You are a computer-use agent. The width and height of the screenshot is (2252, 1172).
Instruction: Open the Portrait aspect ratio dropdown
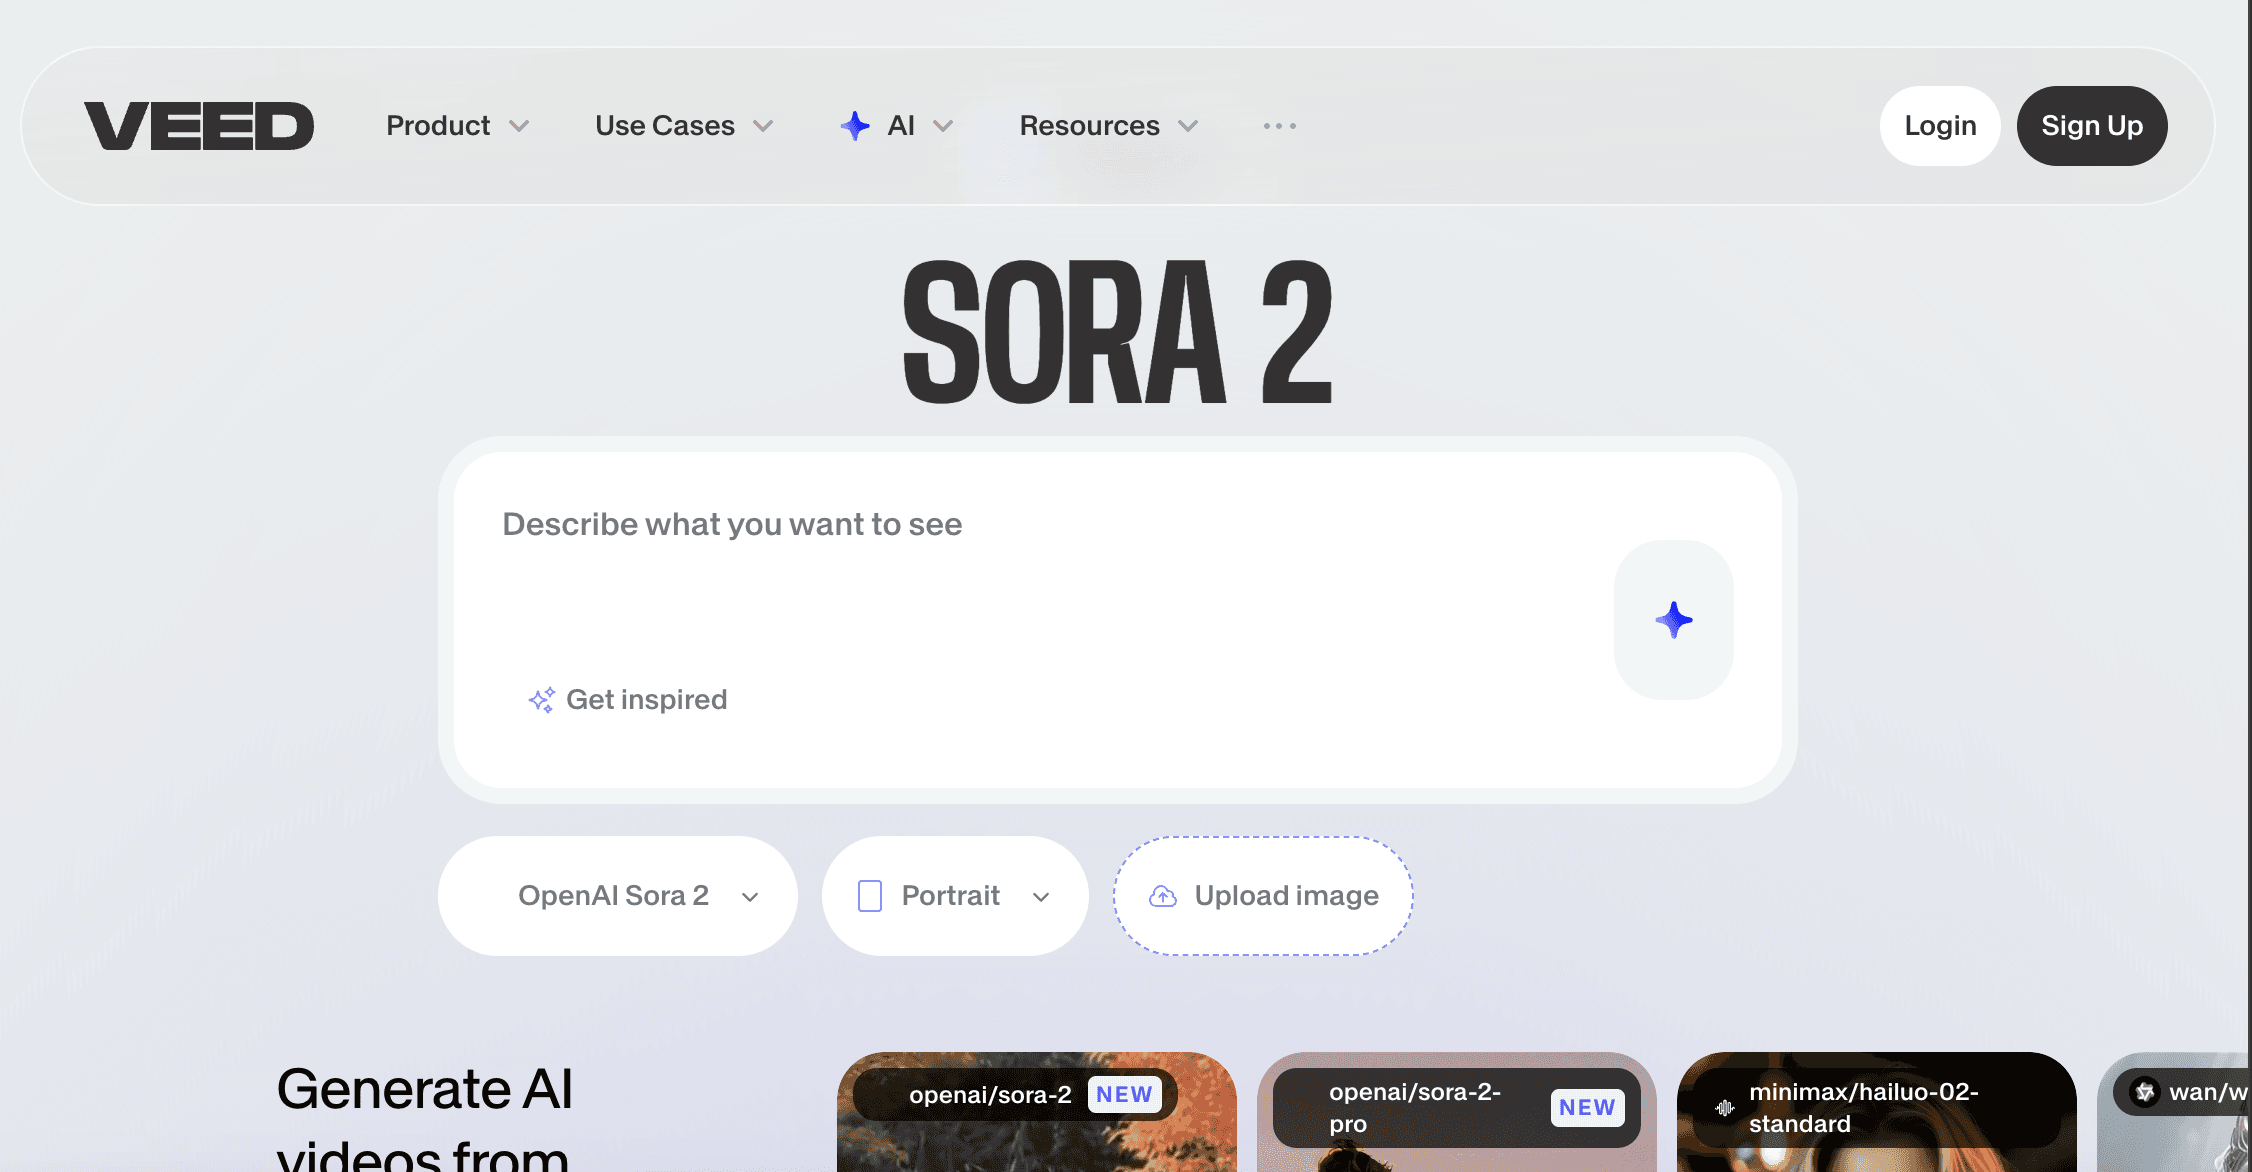tap(955, 896)
